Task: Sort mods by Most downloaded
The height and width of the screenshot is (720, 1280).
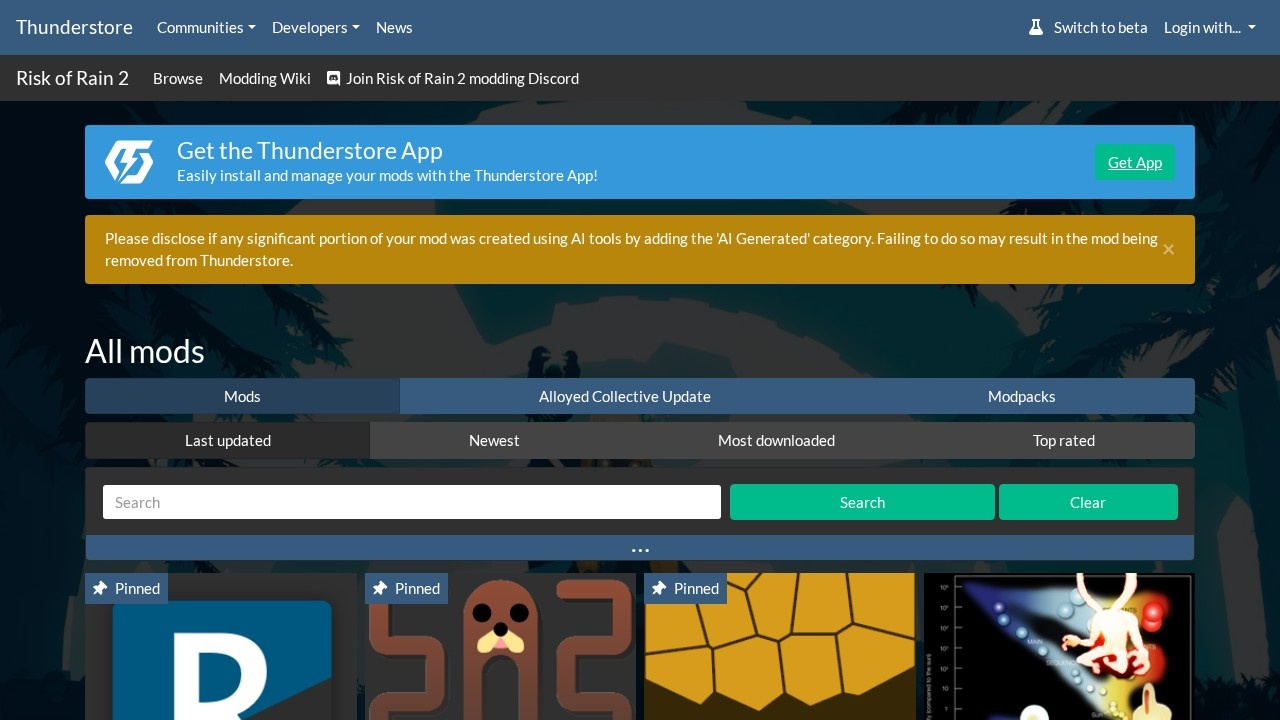Action: 776,440
